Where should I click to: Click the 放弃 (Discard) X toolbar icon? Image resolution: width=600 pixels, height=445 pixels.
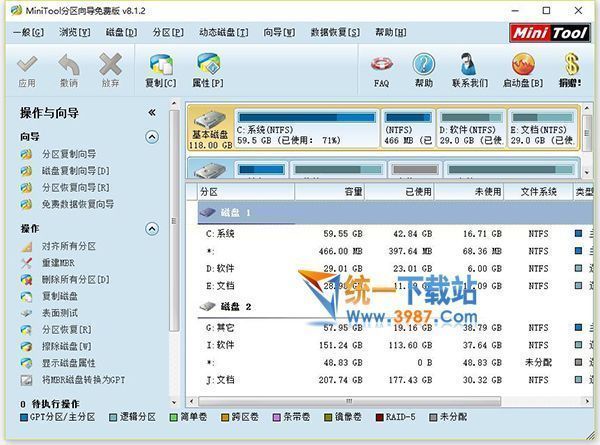point(111,65)
